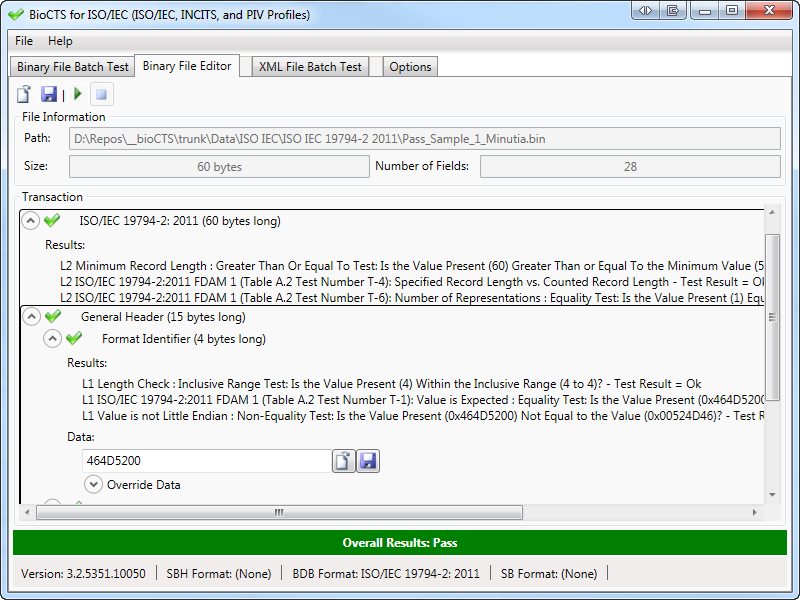Open the Help menu
Screen dimensions: 800x600
(x=60, y=41)
